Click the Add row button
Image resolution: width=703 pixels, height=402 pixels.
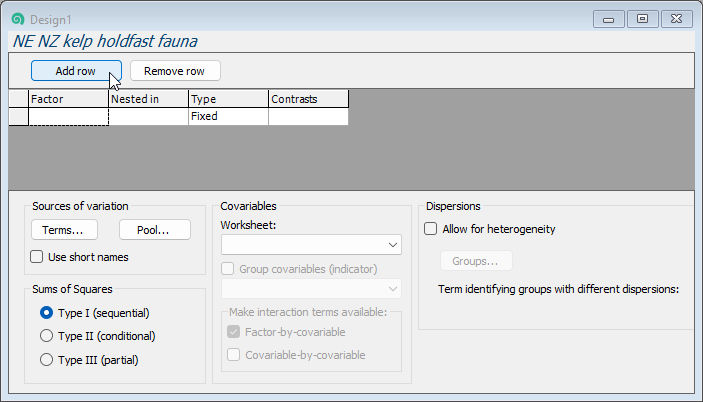tap(76, 71)
